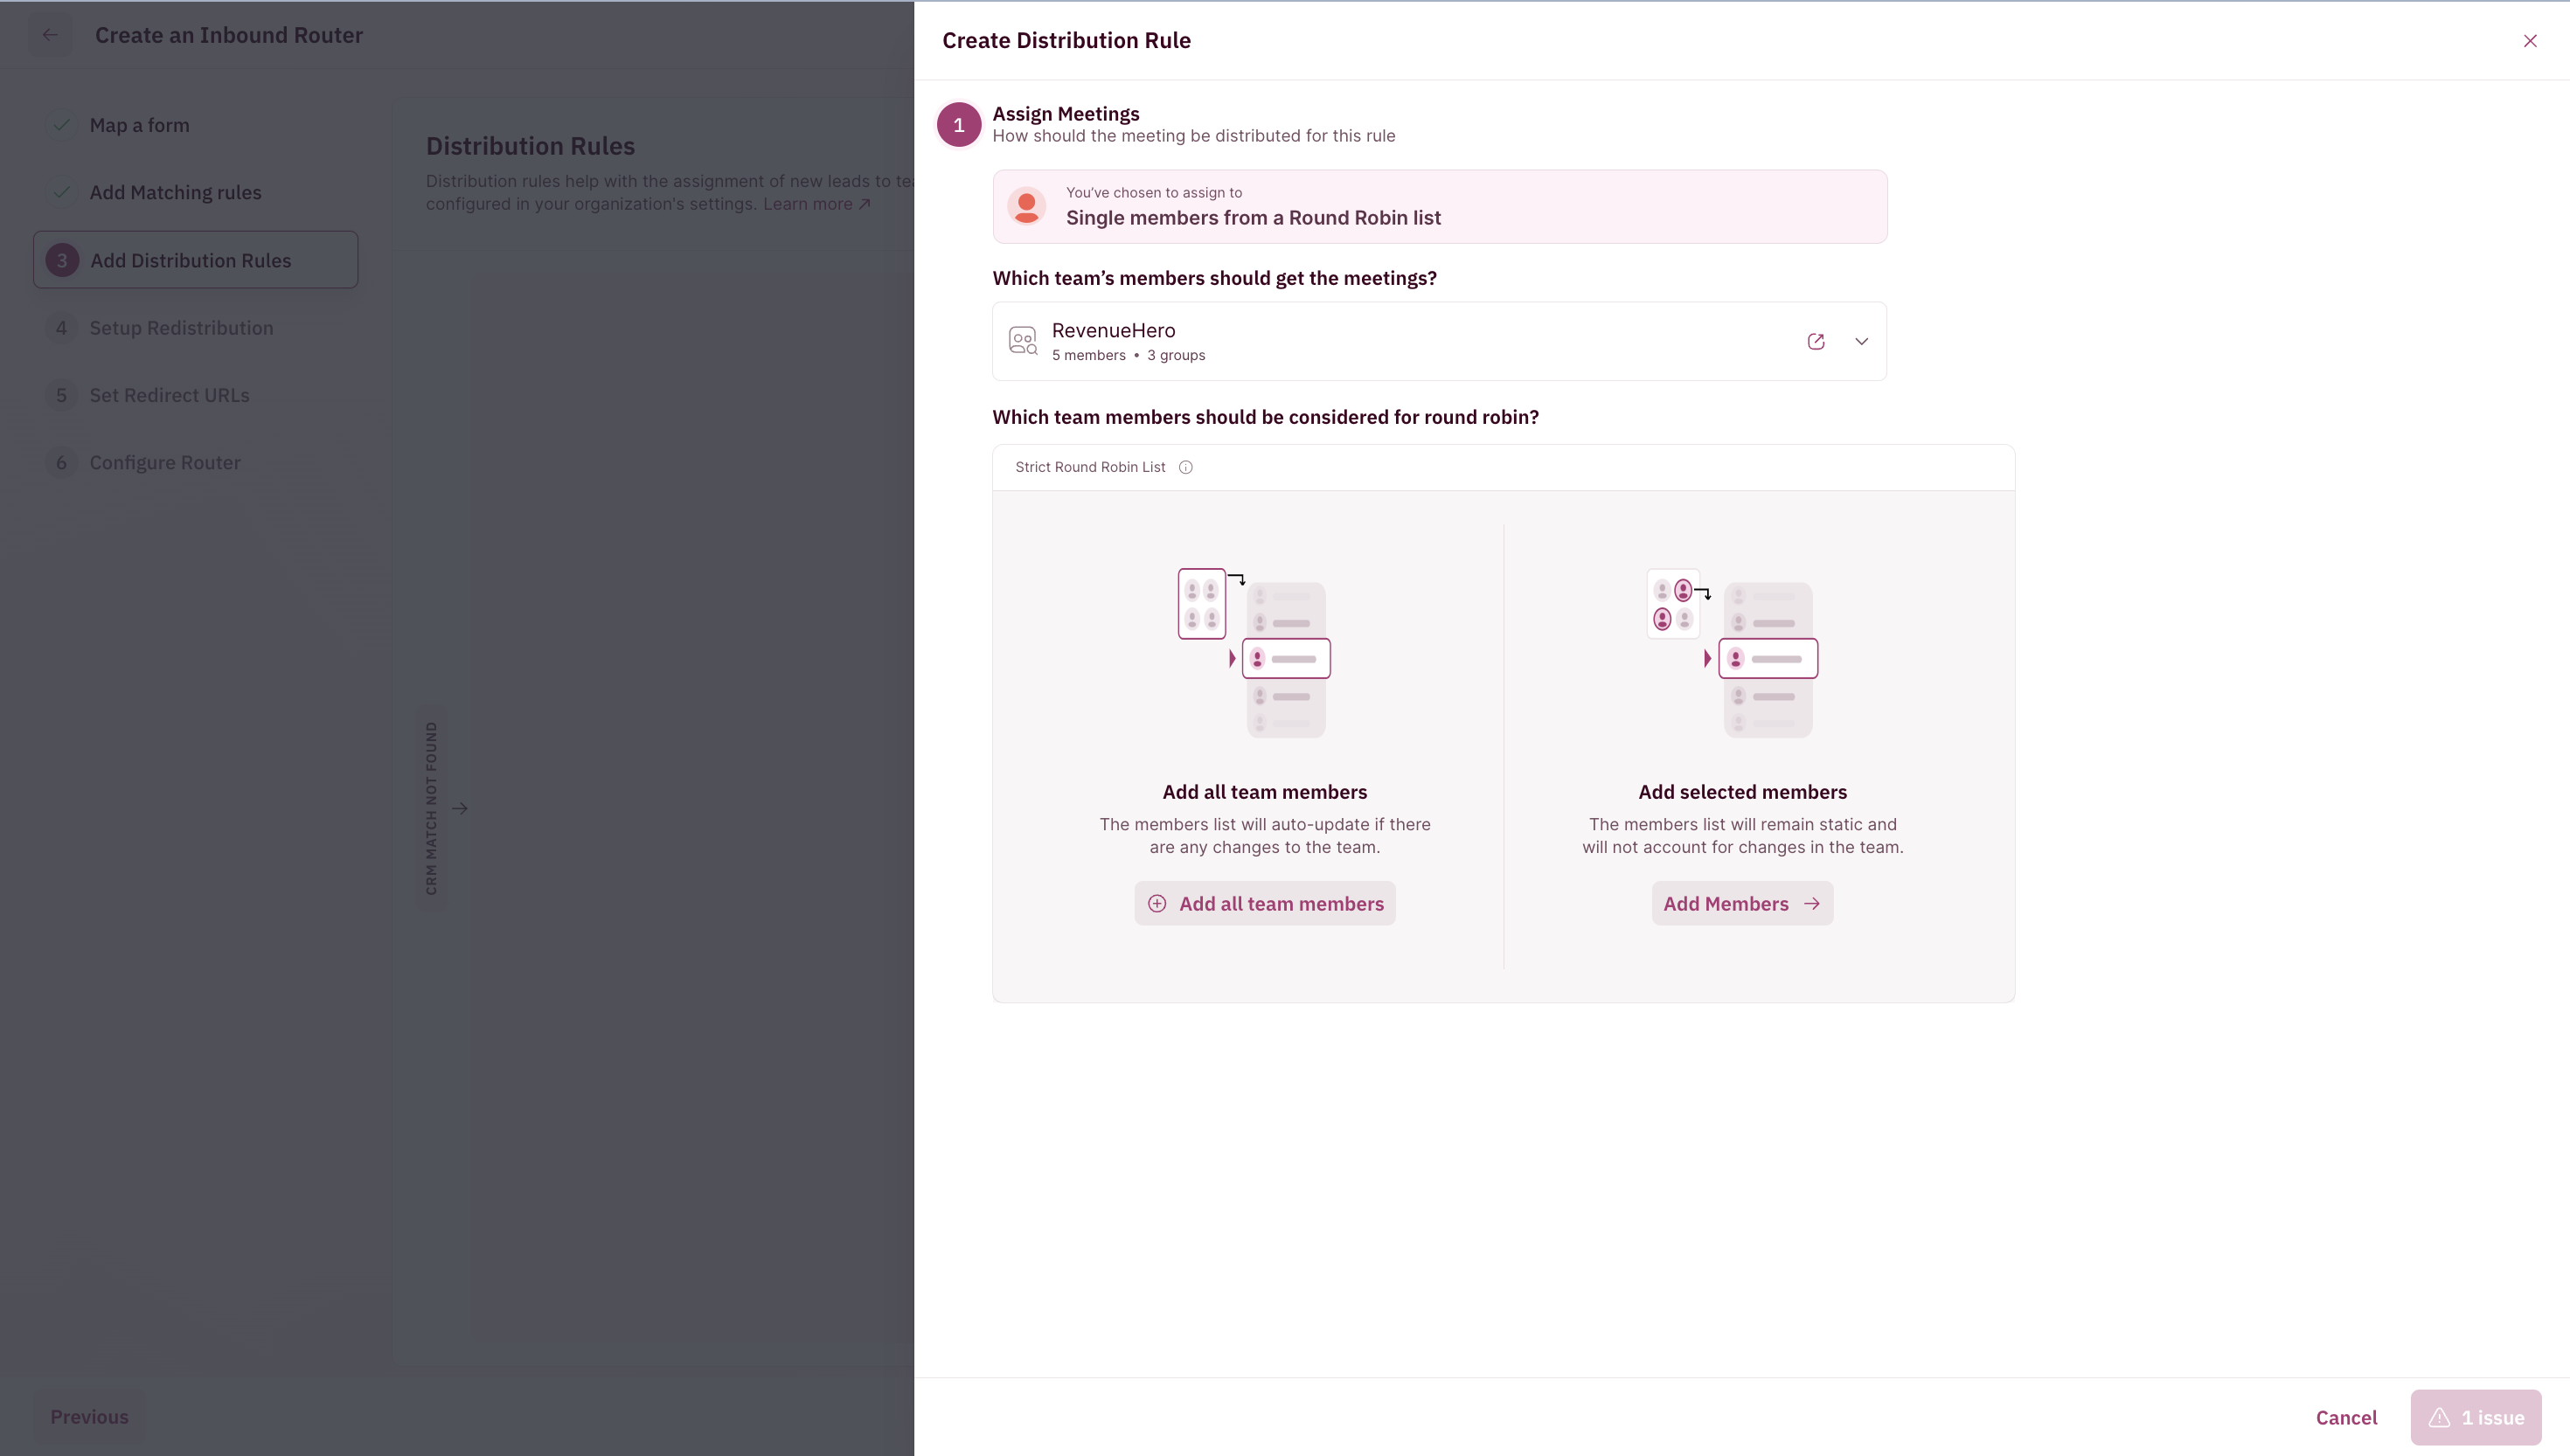Click the CRM MATCH NOT FOUND vertical label
The image size is (2570, 1456).
click(431, 808)
